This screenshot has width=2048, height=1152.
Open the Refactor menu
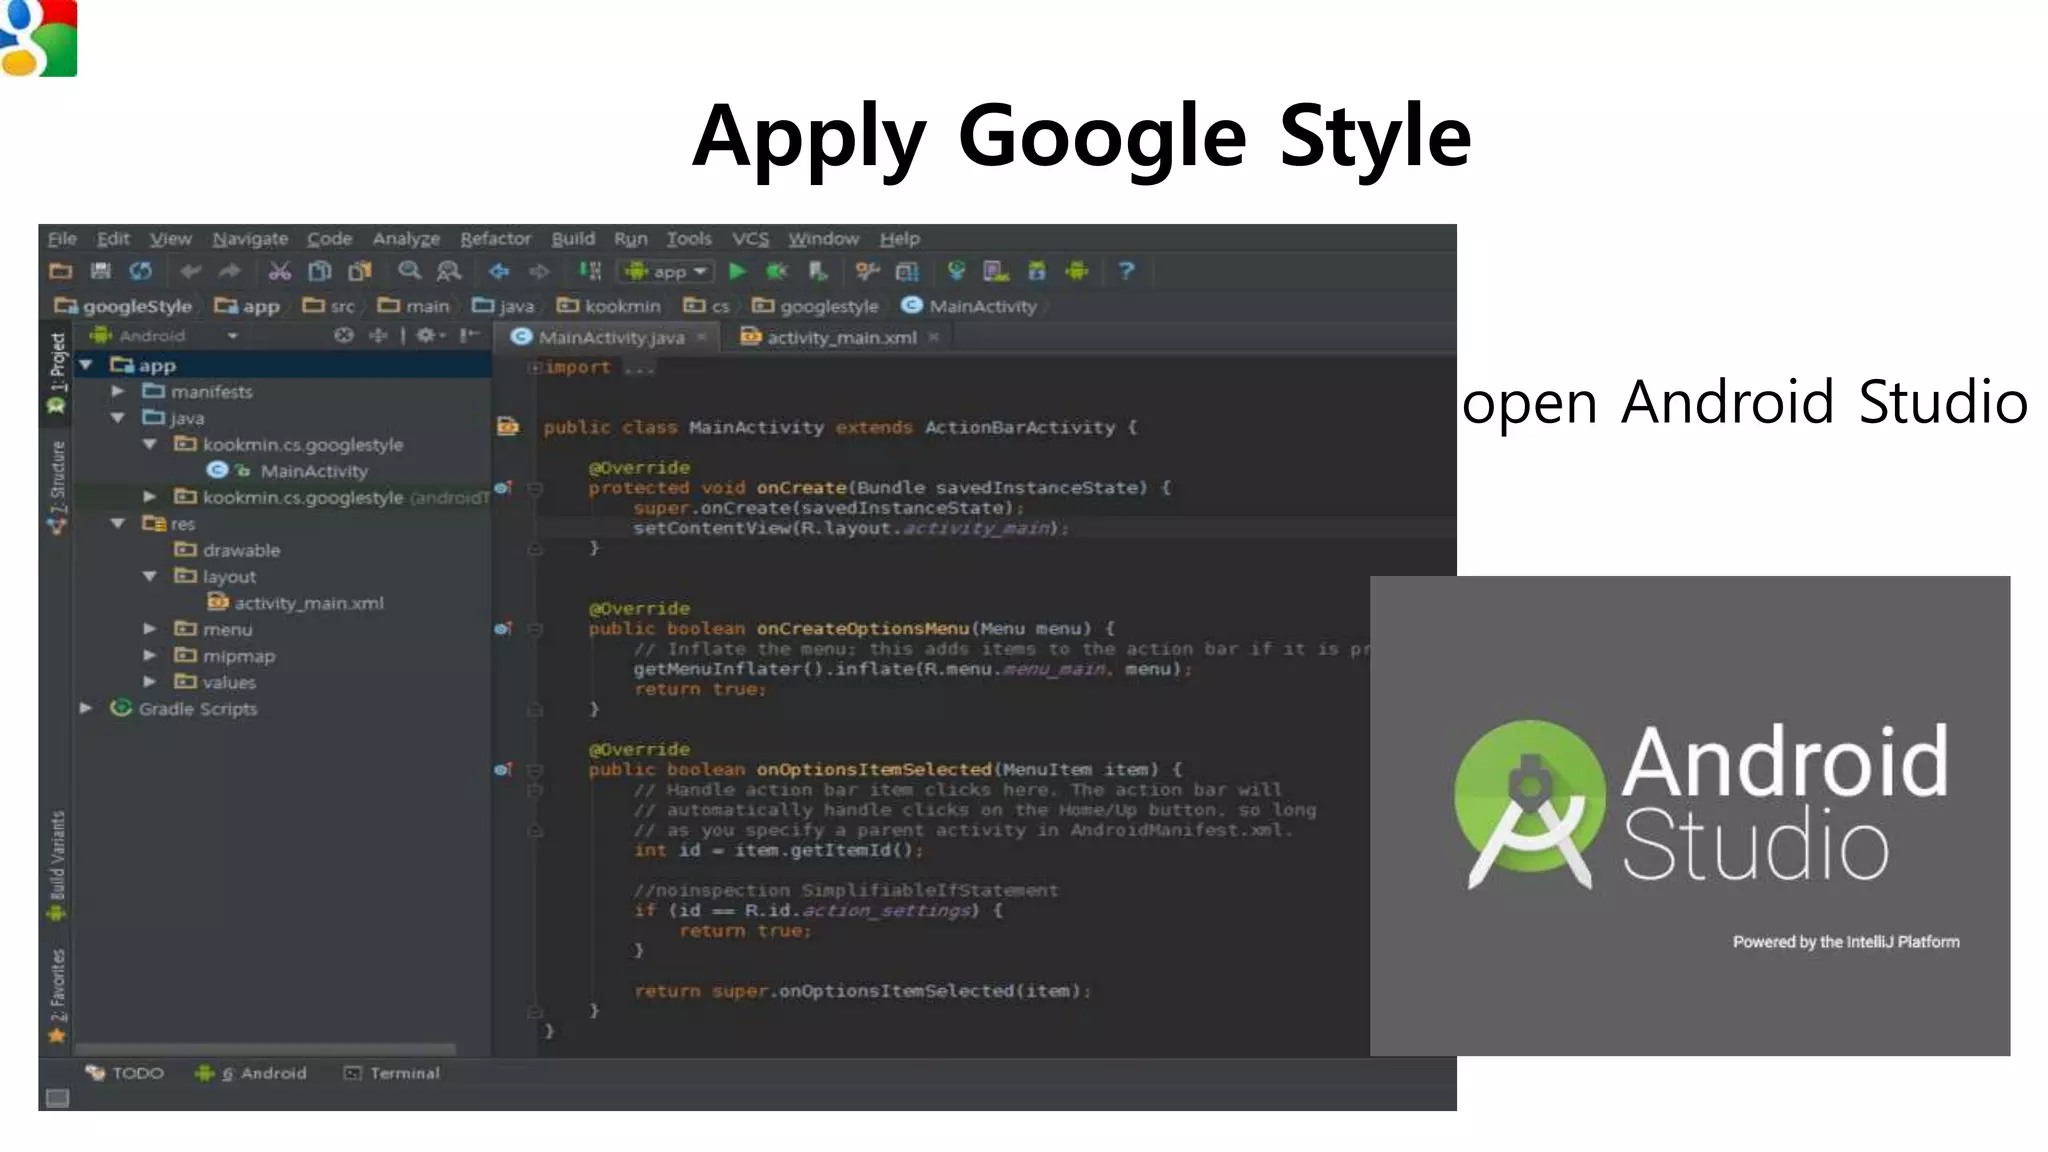coord(495,239)
